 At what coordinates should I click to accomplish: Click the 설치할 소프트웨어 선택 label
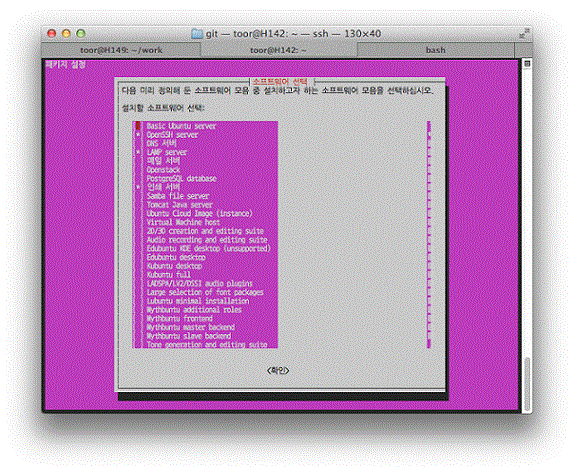(x=163, y=108)
